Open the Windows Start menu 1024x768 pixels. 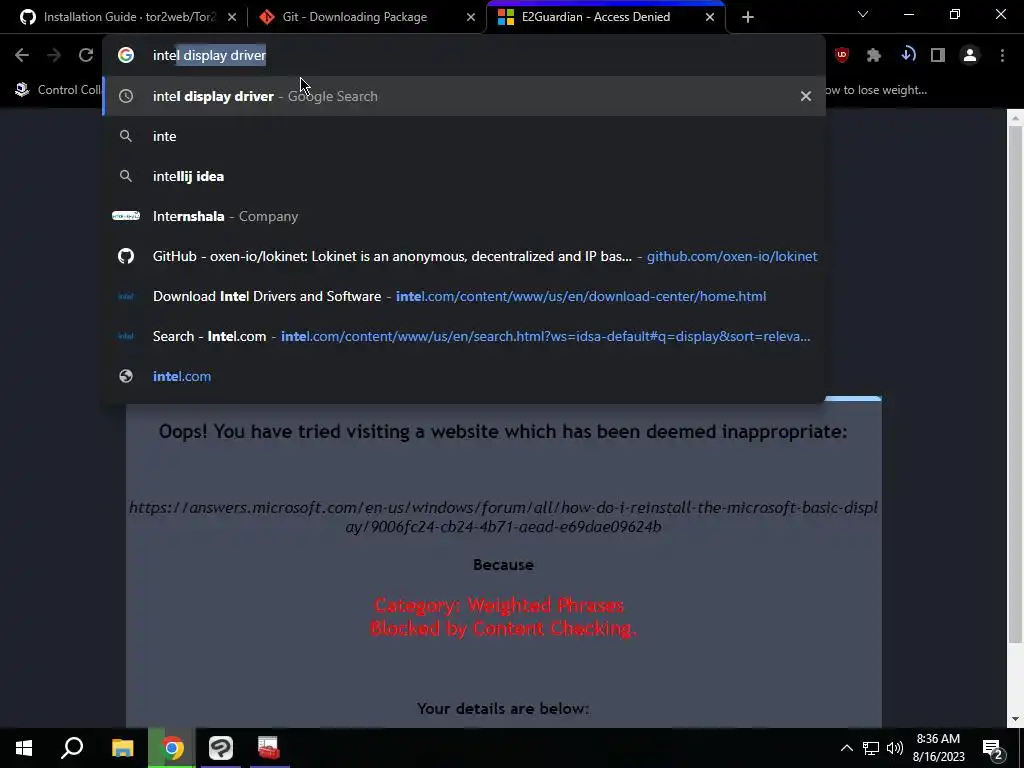point(24,748)
